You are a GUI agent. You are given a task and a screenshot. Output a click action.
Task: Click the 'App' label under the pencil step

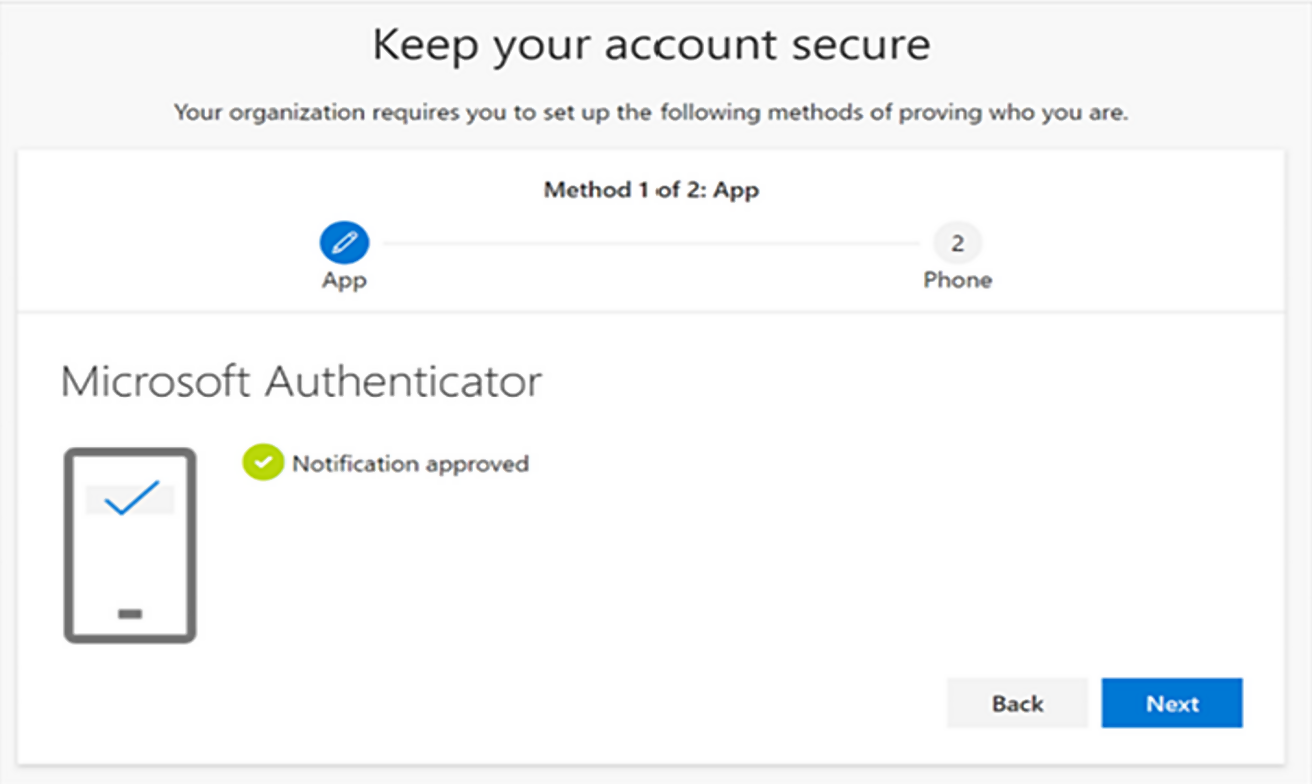(344, 282)
